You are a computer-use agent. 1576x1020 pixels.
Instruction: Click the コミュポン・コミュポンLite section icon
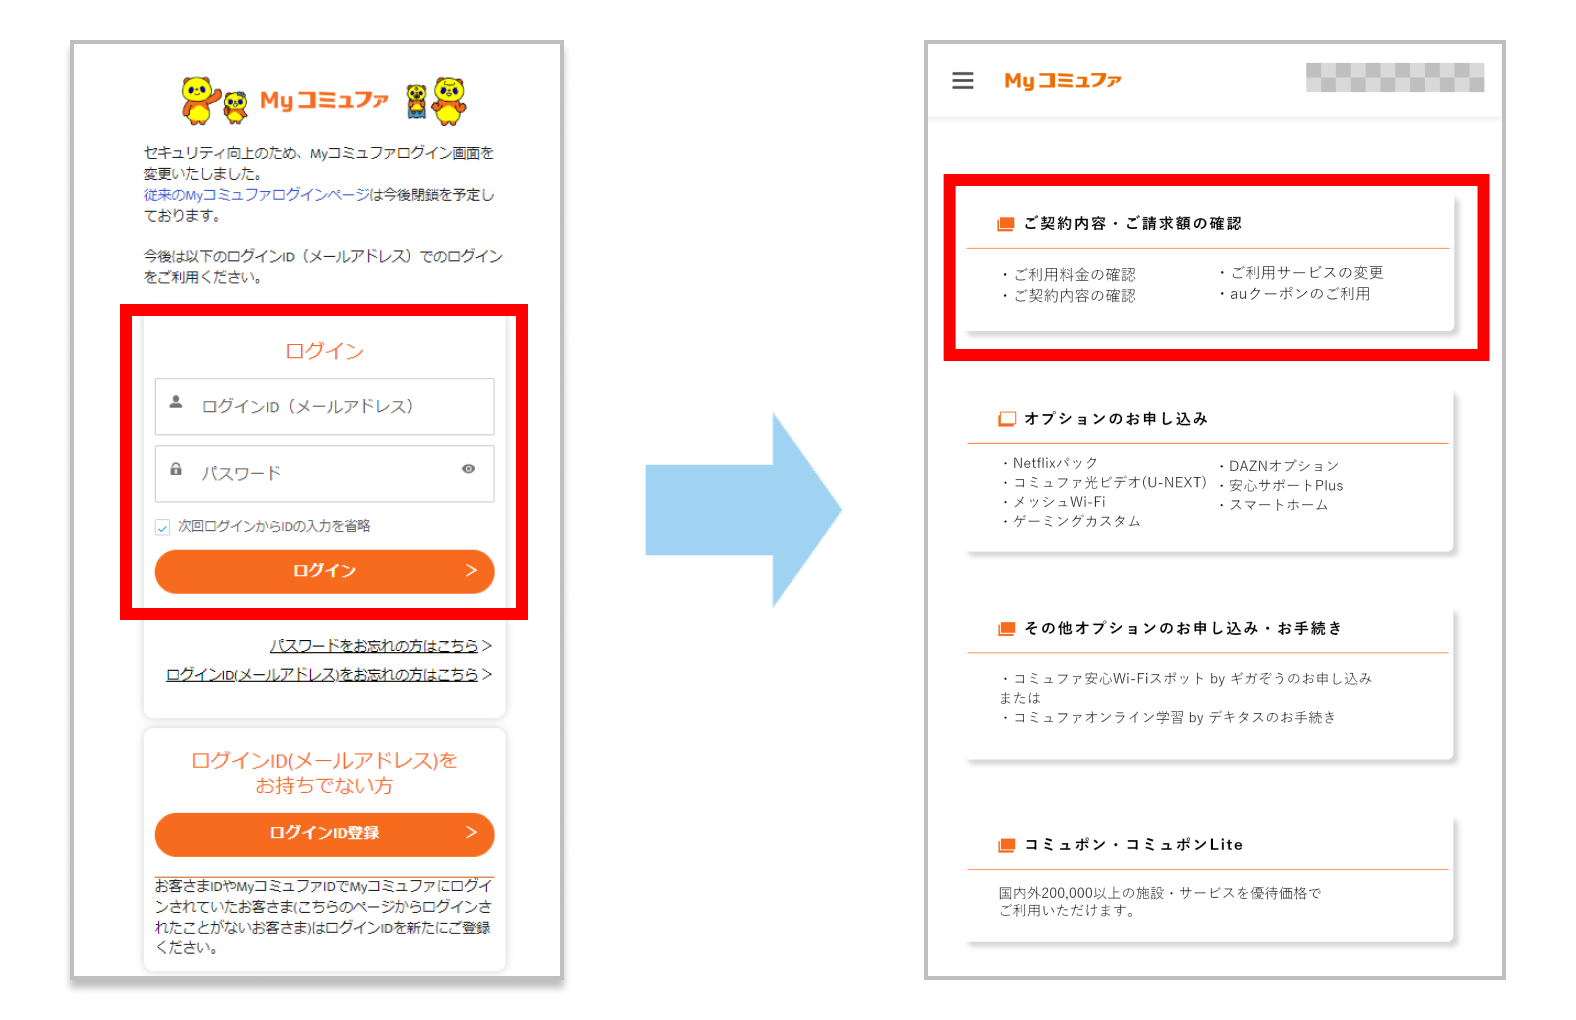1006,845
